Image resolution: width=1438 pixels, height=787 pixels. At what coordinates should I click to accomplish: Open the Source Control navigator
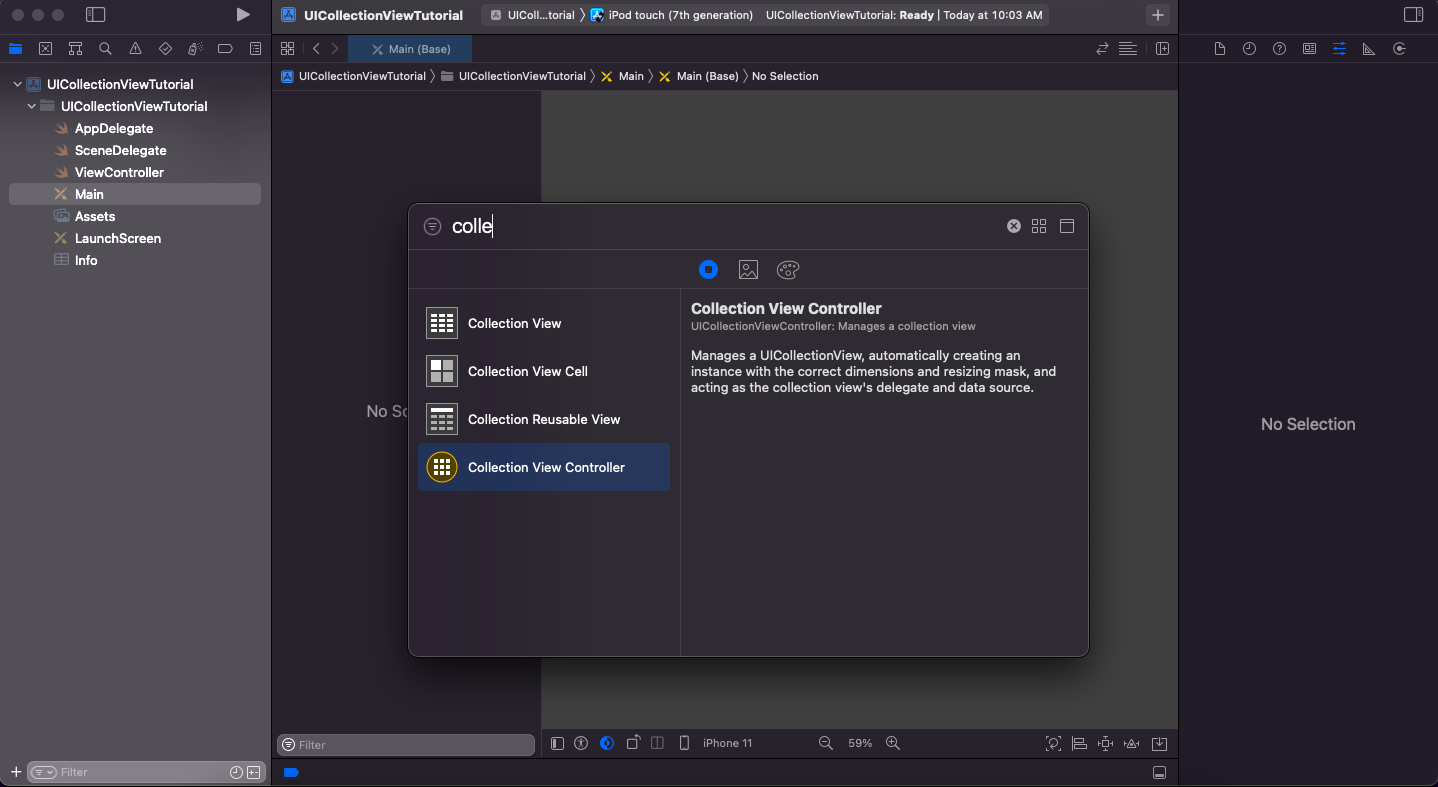coord(45,48)
